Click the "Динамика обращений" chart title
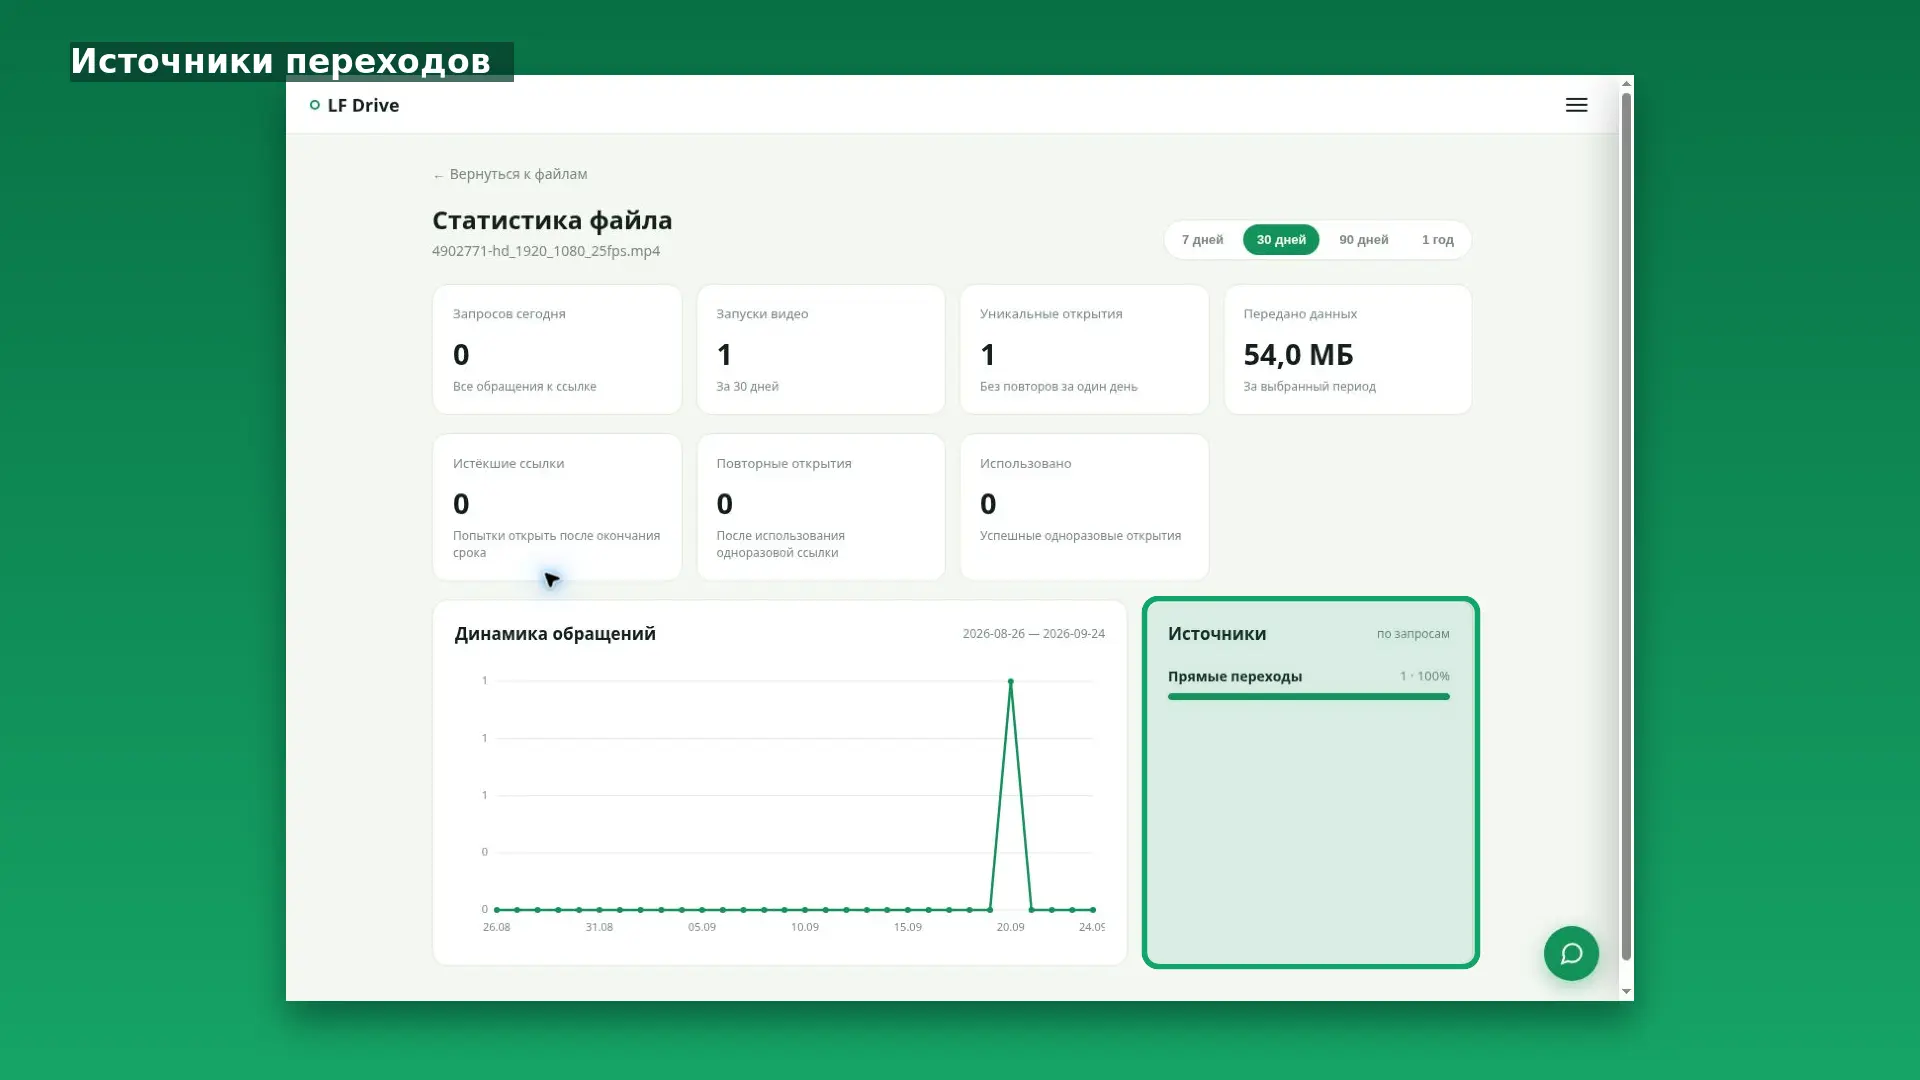Screen dimensions: 1920x1080 pyautogui.click(x=555, y=634)
